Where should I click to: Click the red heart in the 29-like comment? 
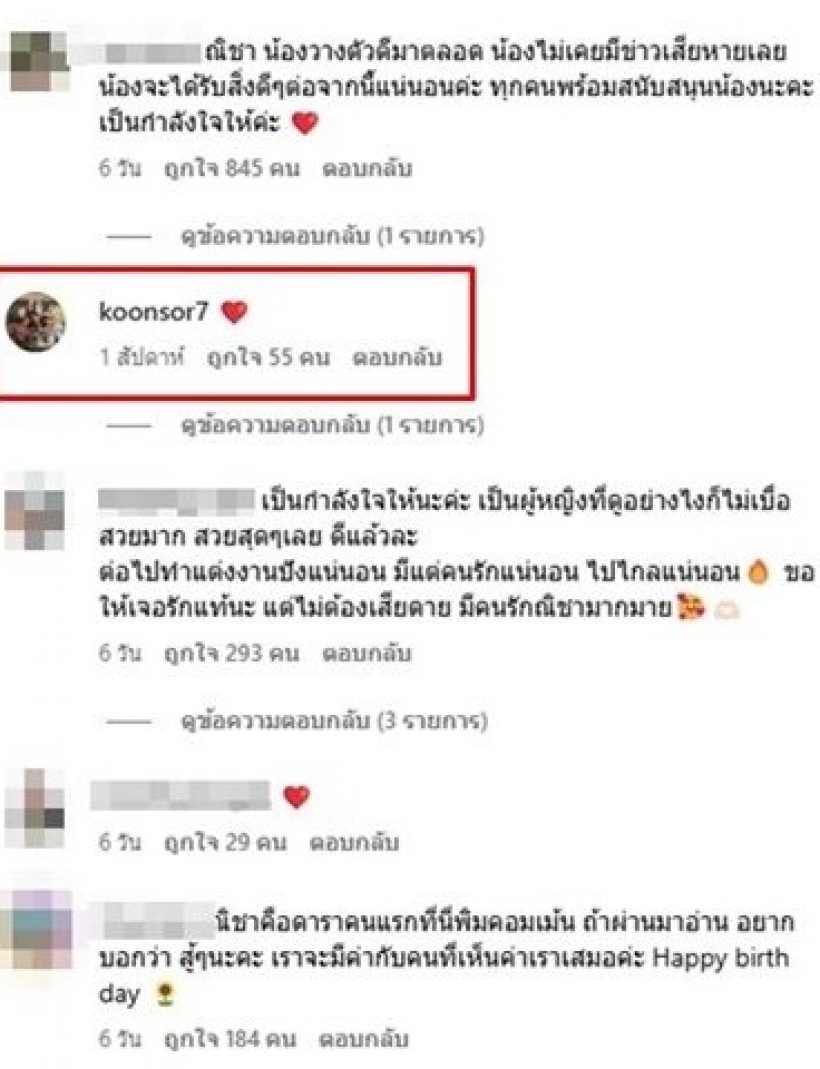click(x=296, y=796)
